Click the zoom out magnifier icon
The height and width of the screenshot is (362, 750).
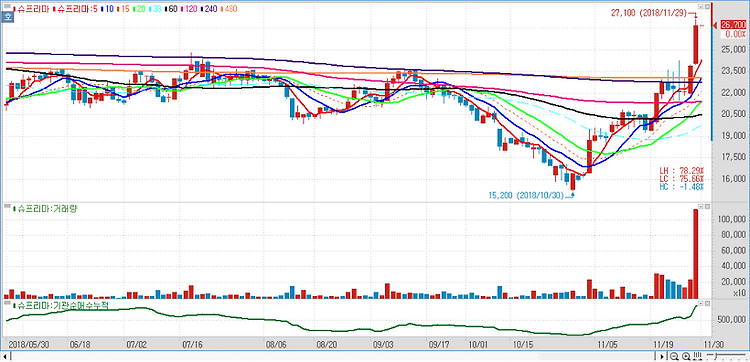click(x=674, y=356)
